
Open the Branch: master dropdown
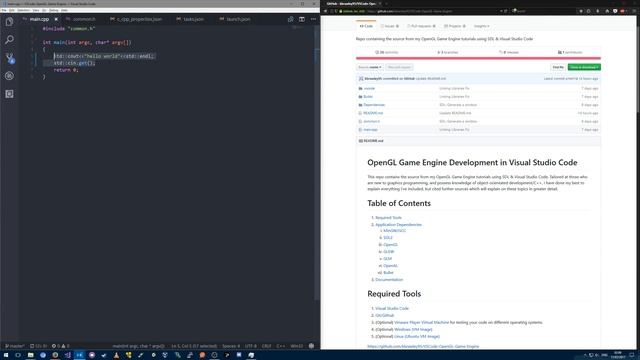point(370,67)
